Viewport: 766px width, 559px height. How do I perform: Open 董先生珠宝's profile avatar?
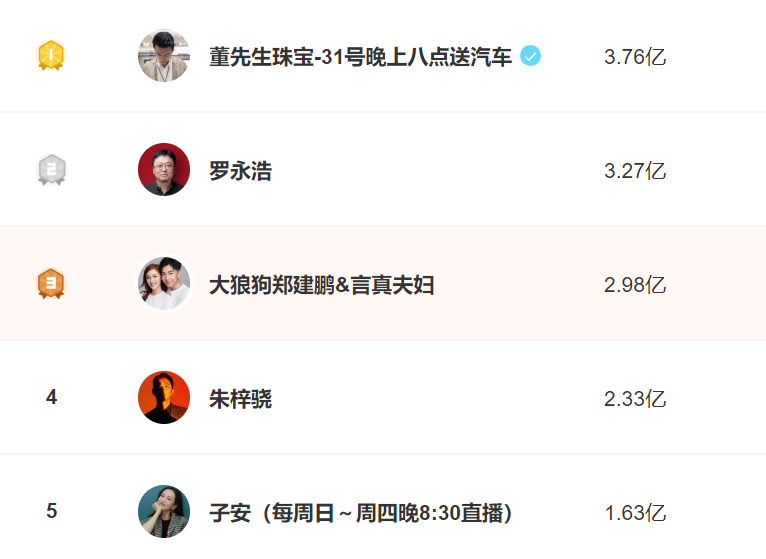(x=164, y=56)
